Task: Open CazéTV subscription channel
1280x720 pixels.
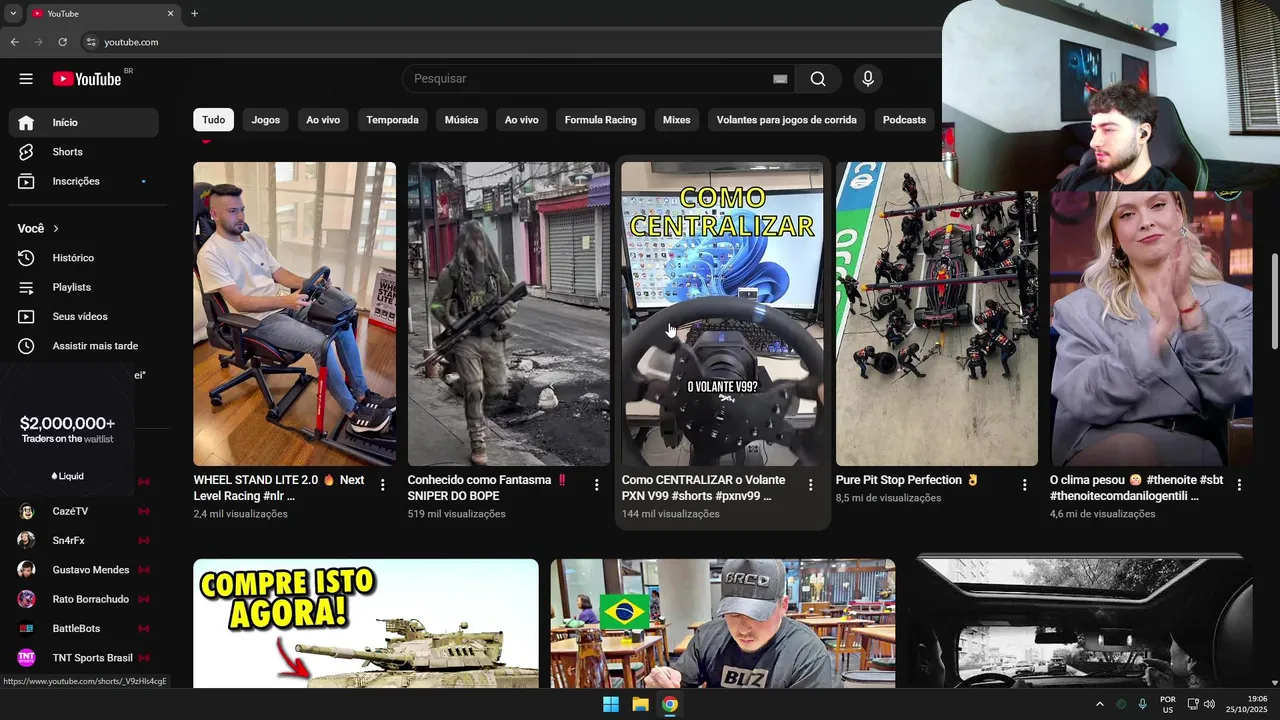Action: tap(84, 511)
